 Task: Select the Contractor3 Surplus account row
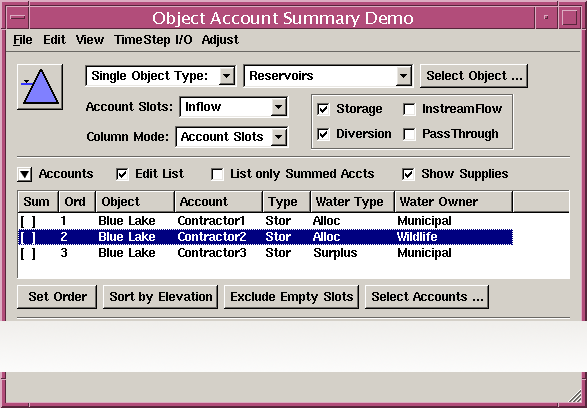pos(265,253)
